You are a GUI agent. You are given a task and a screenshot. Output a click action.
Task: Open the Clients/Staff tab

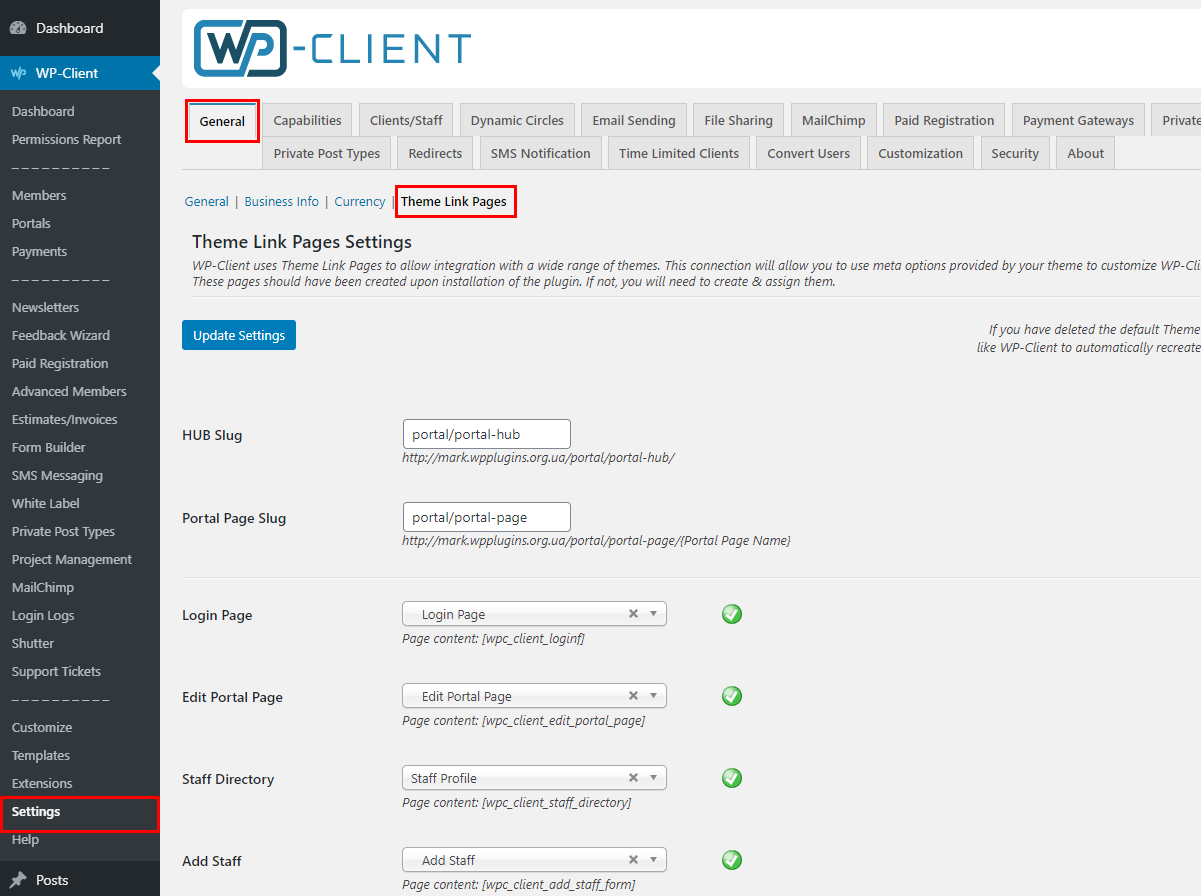point(406,120)
